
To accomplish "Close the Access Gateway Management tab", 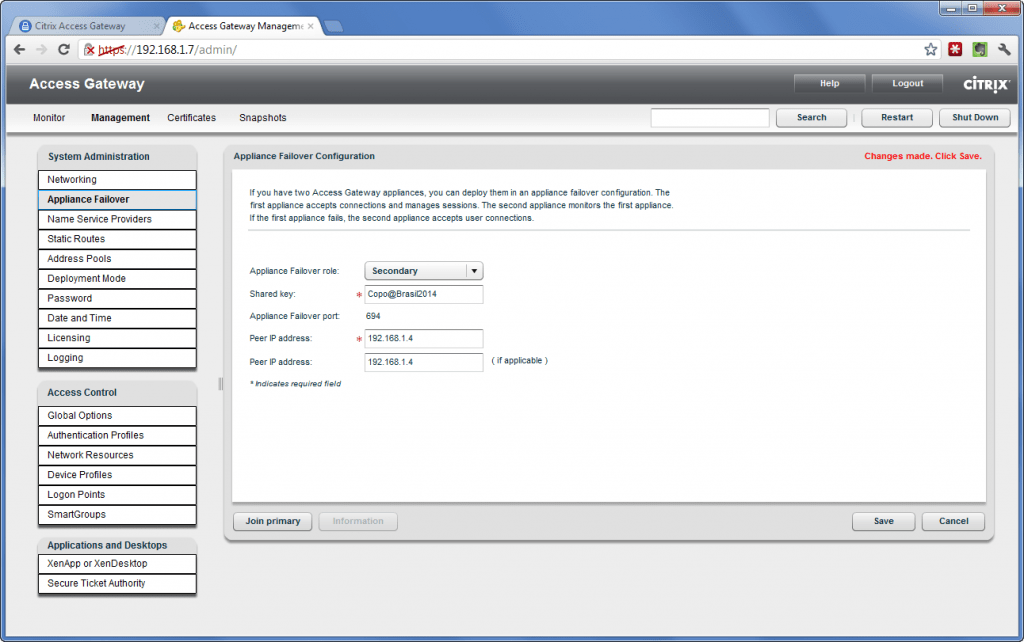I will click(310, 26).
